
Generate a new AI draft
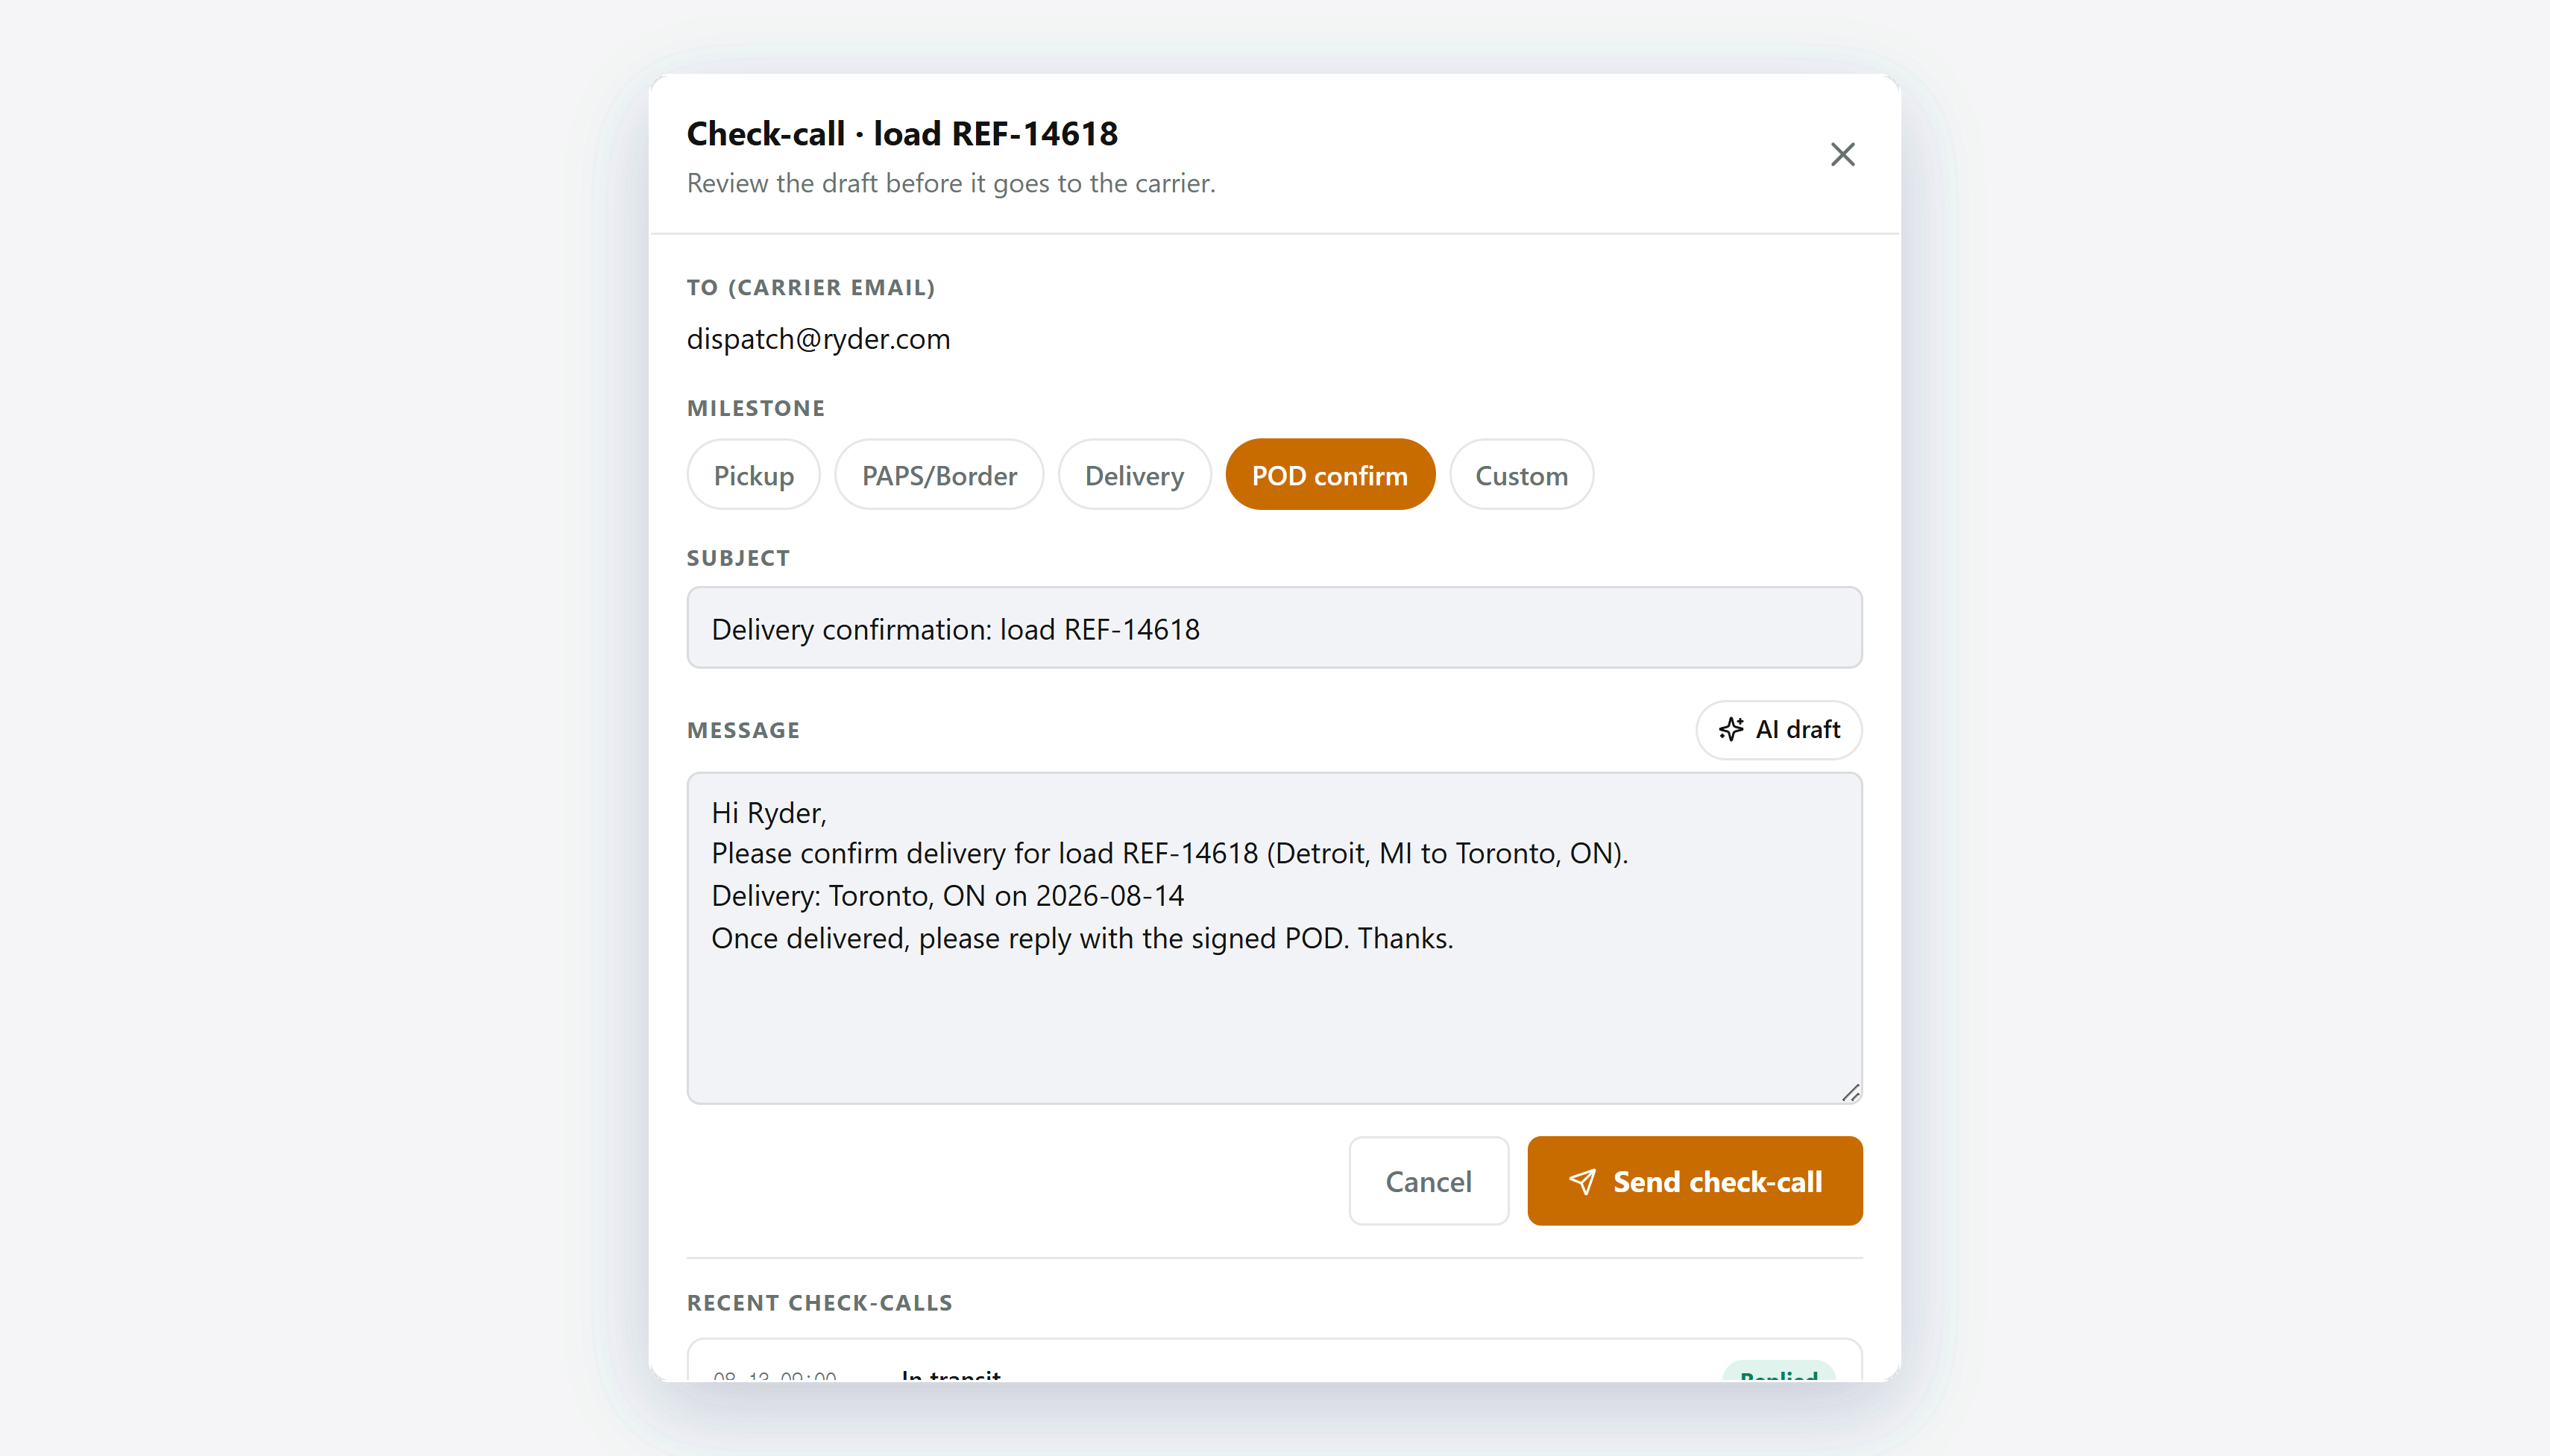1778,729
